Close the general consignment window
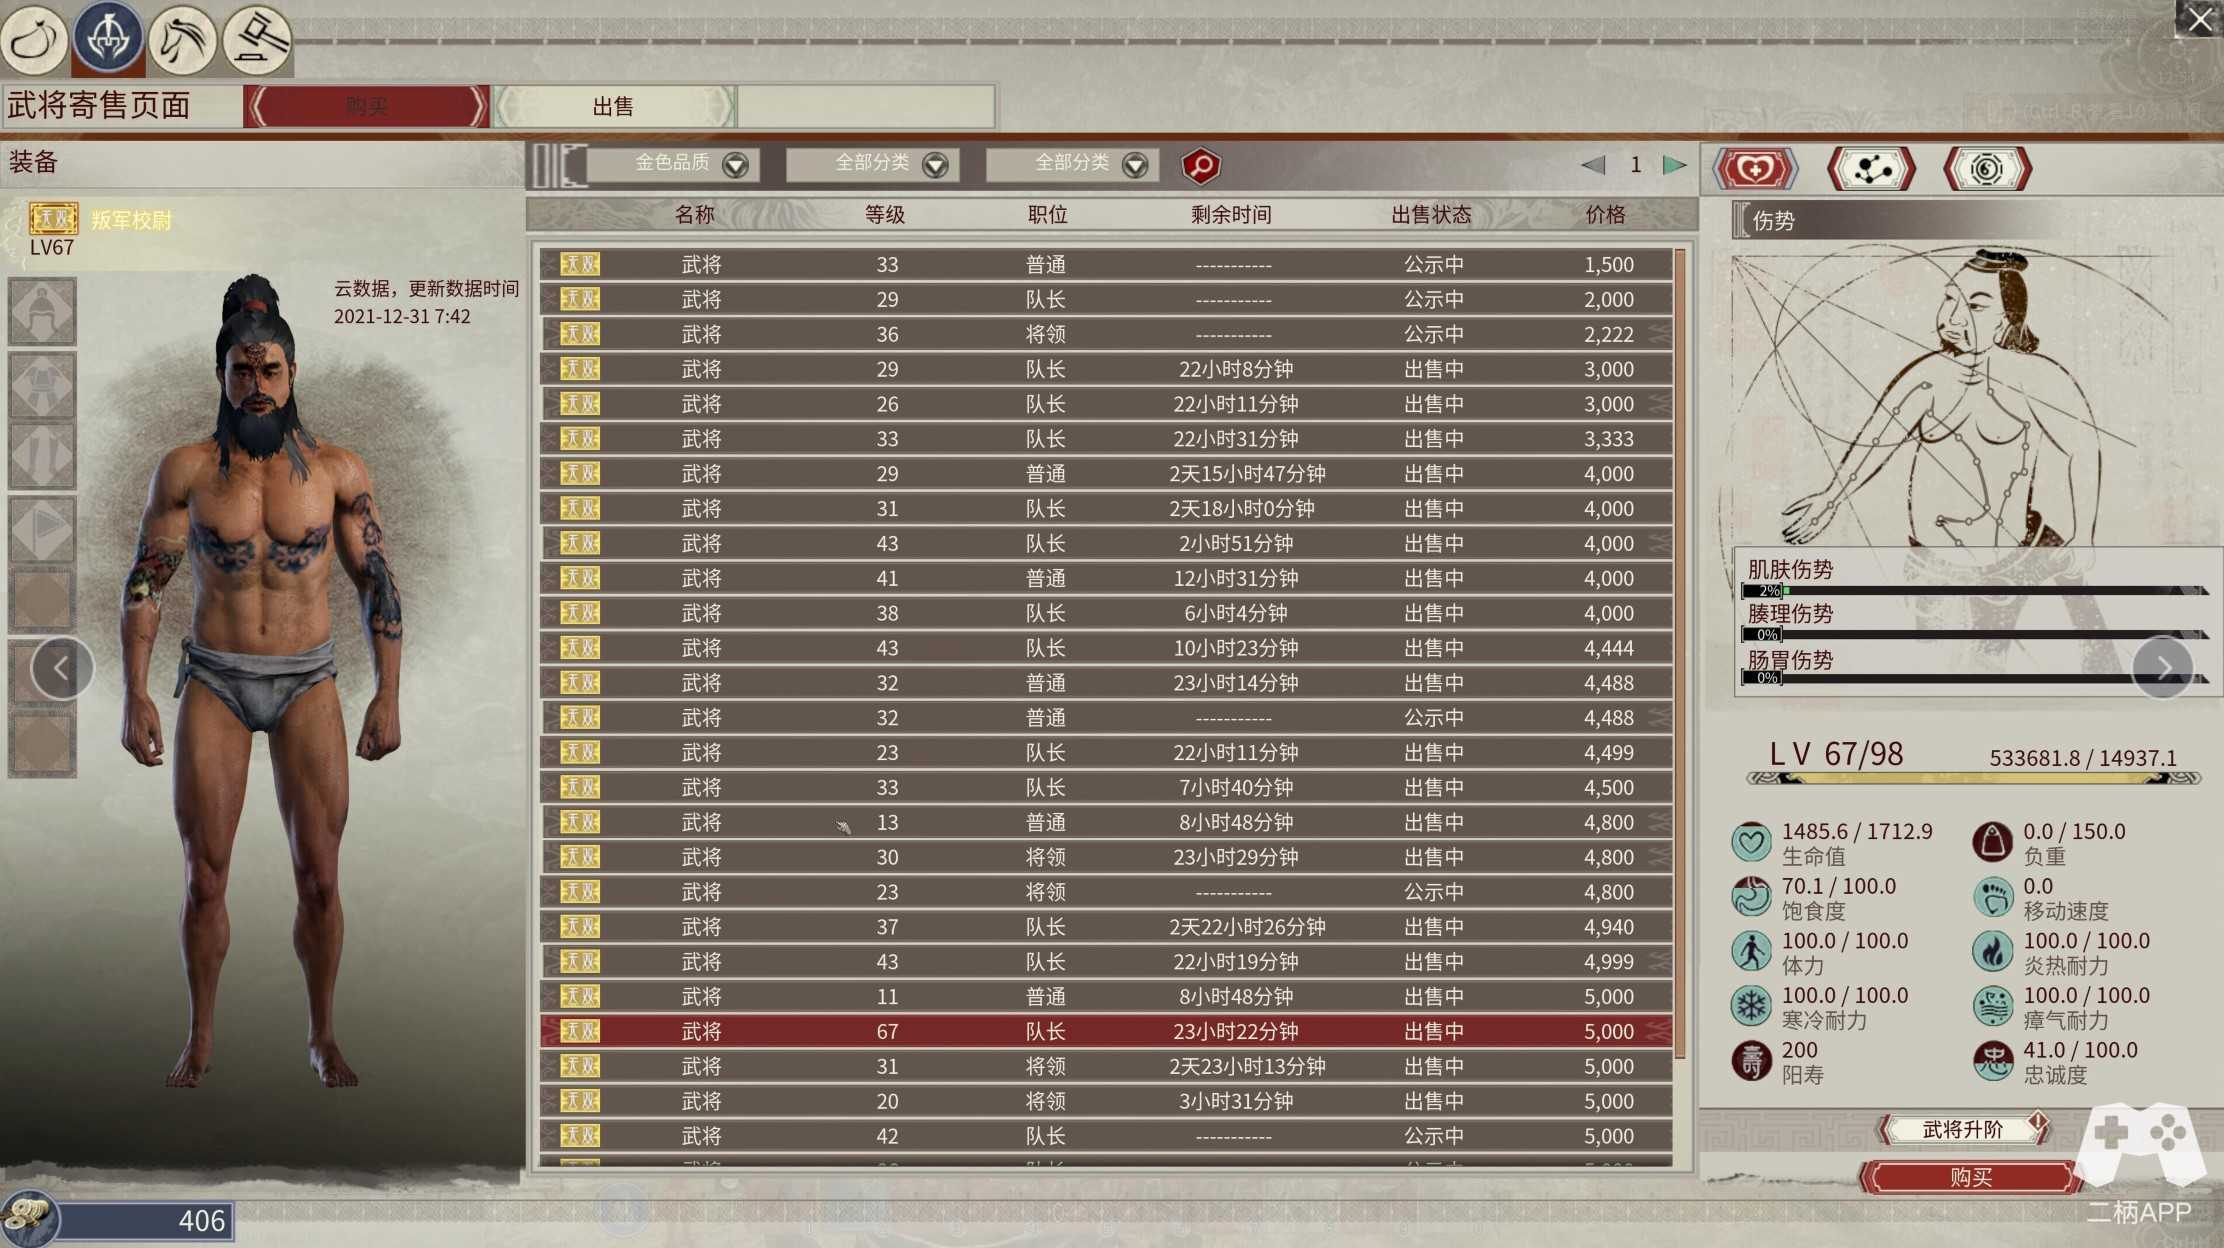This screenshot has height=1248, width=2224. coord(2199,19)
